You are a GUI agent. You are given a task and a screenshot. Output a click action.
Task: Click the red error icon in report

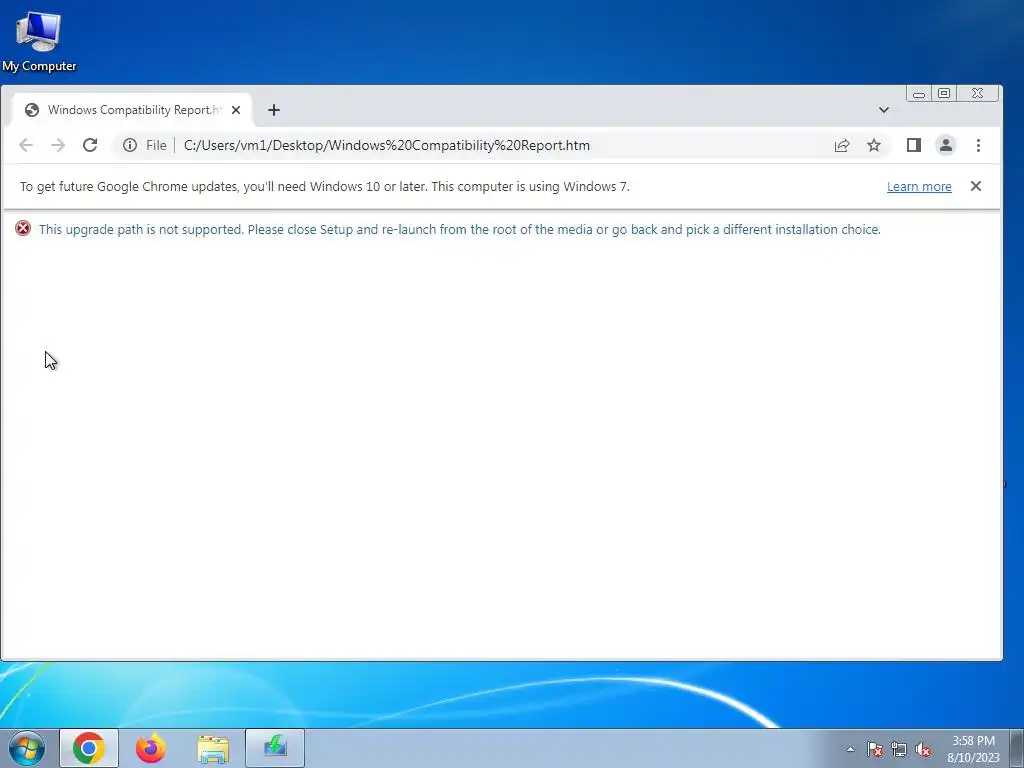tap(23, 229)
